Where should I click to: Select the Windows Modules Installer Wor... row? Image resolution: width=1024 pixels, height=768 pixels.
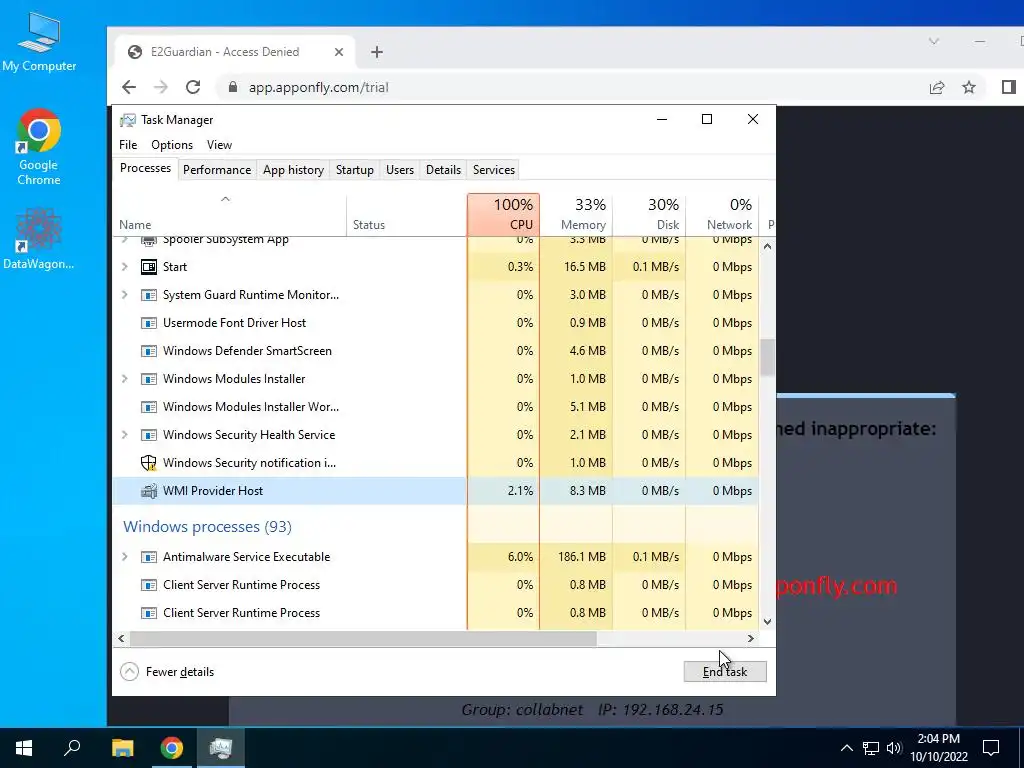coord(436,407)
